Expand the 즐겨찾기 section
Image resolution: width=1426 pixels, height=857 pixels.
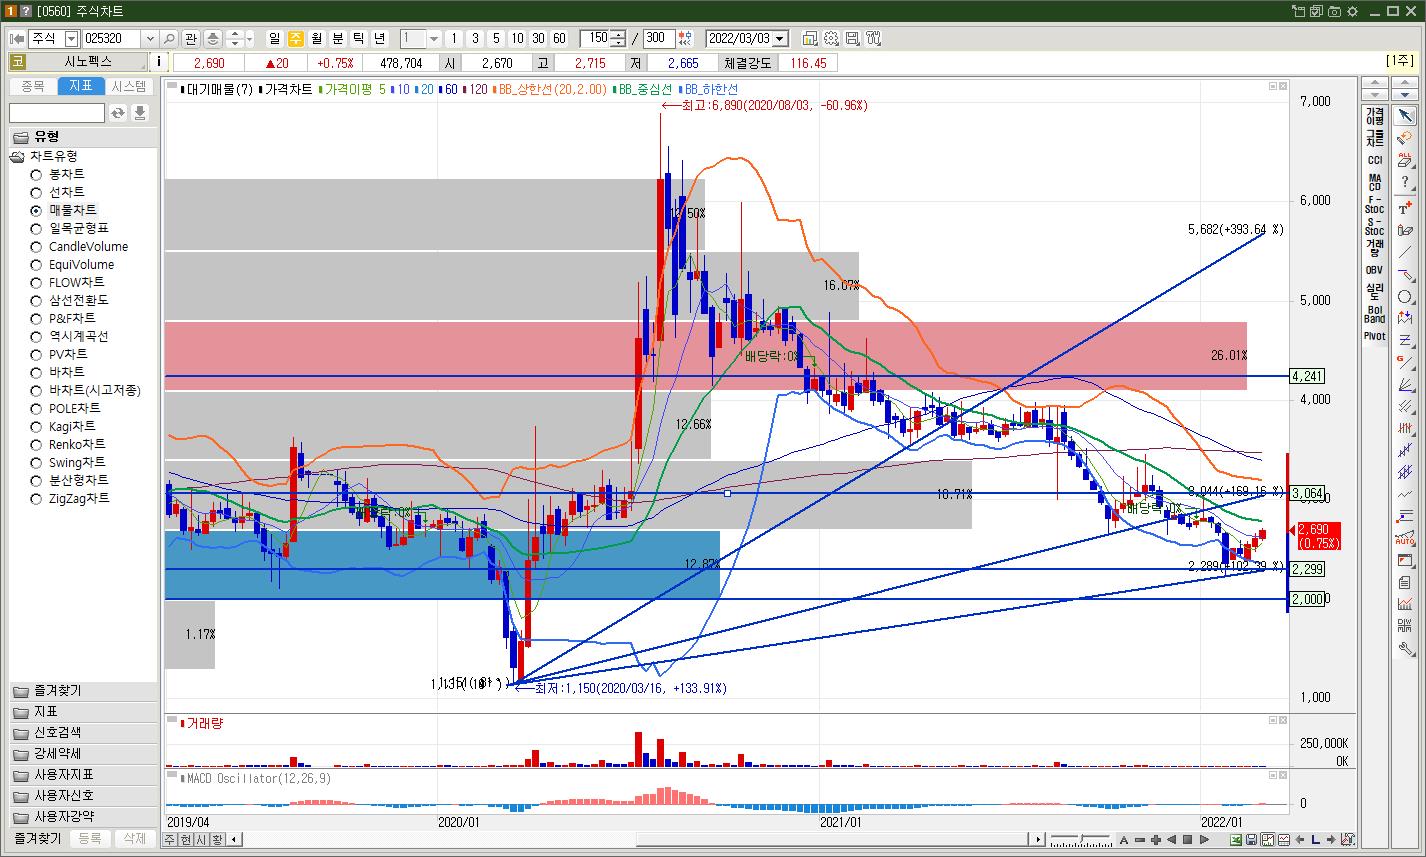(84, 691)
